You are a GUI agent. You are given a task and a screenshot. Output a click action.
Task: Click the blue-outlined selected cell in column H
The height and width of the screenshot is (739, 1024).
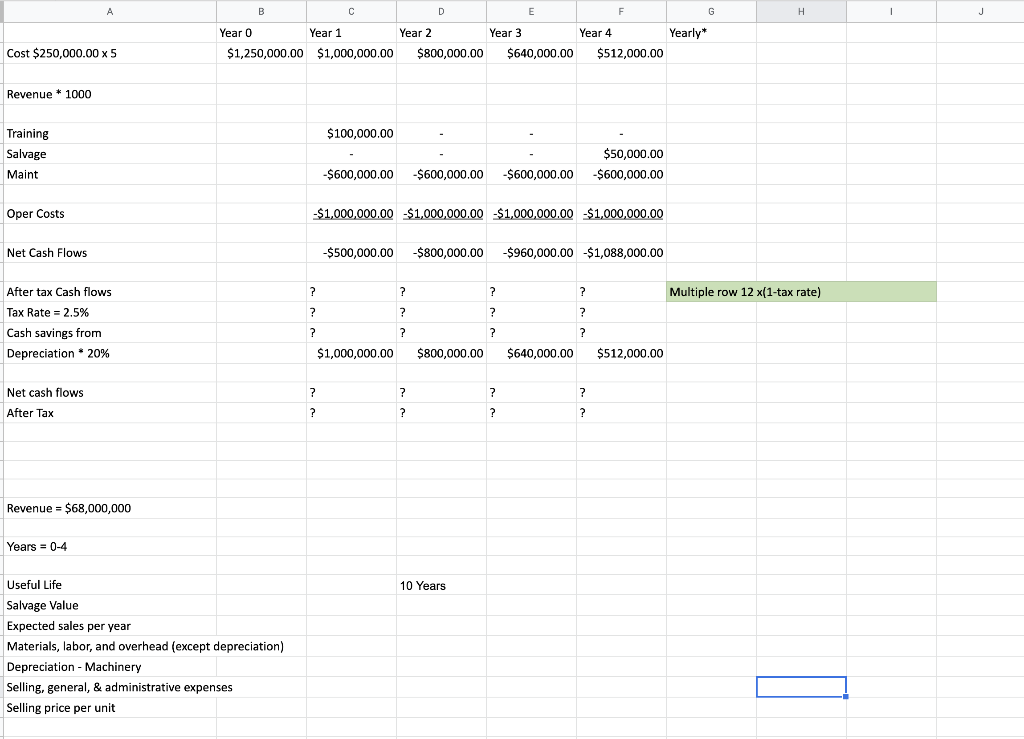(x=802, y=687)
